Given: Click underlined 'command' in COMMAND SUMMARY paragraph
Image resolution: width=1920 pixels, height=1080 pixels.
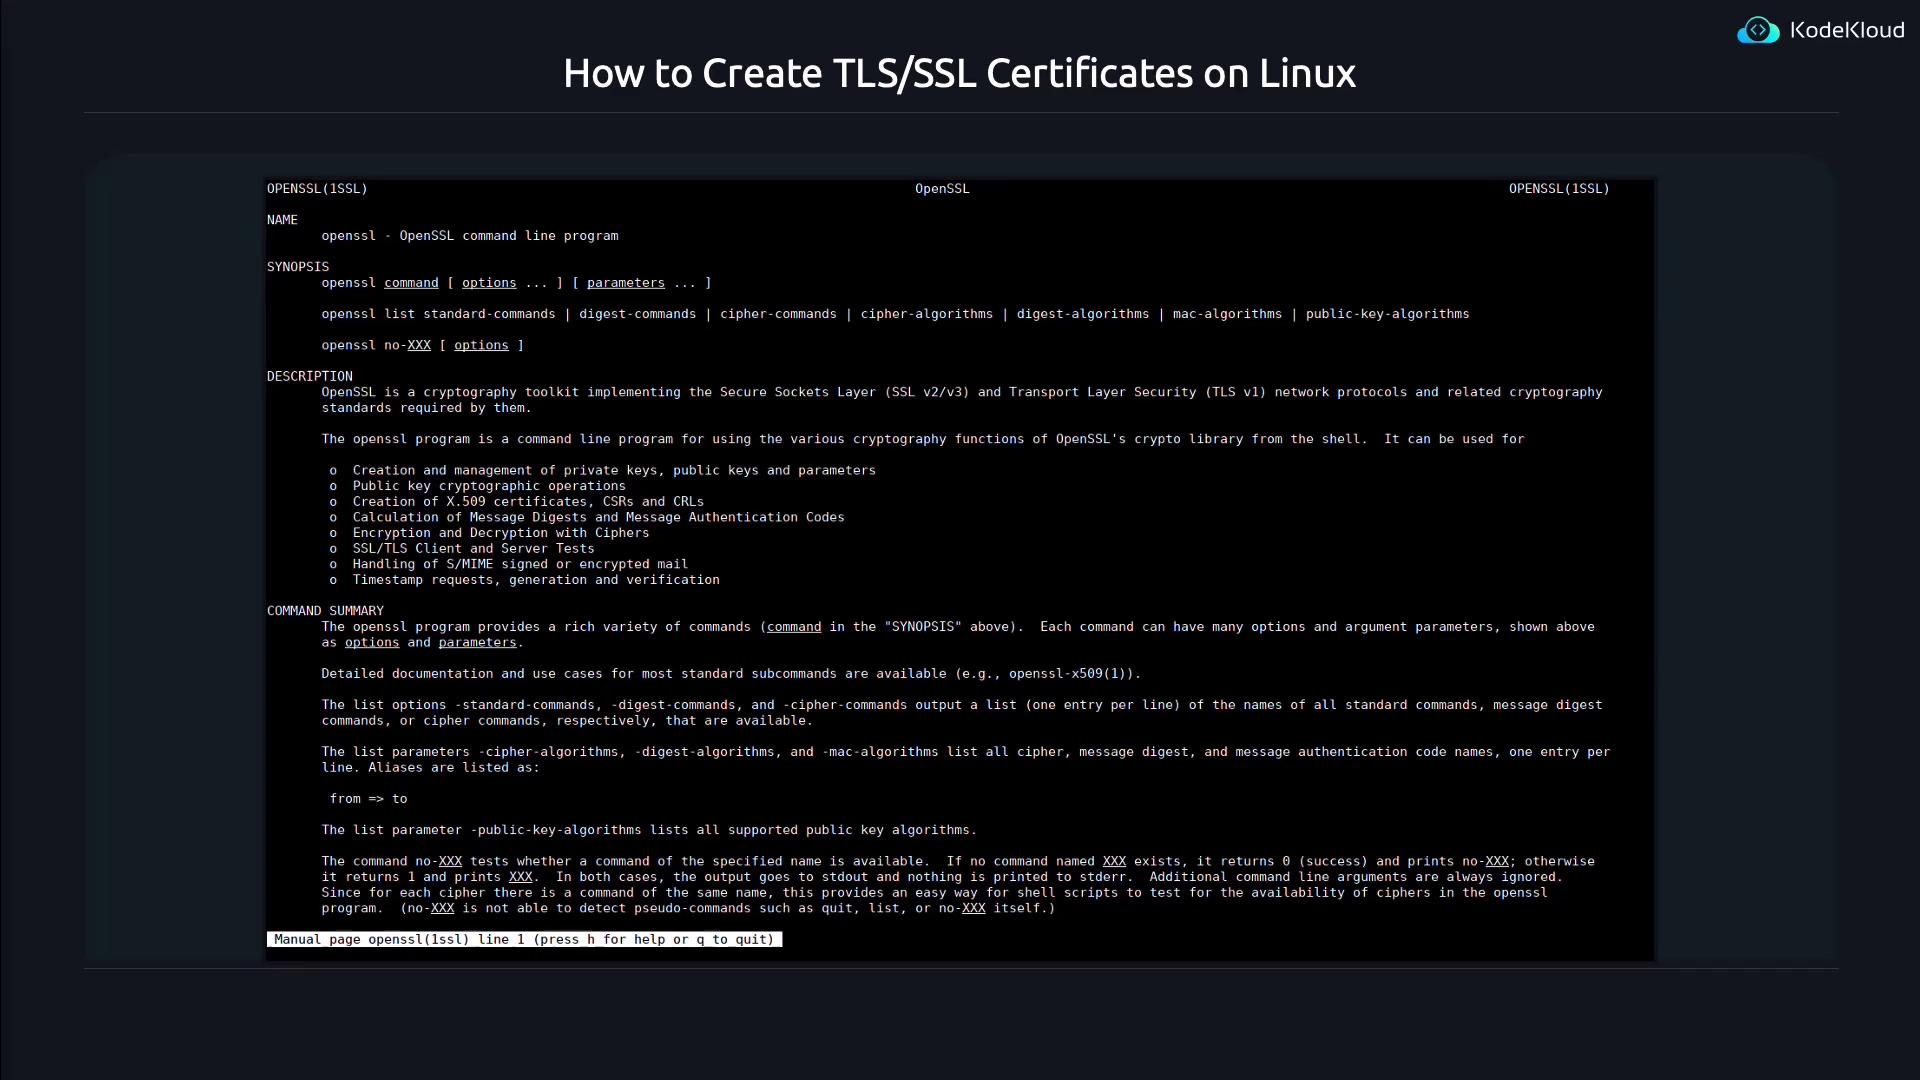Looking at the screenshot, I should coord(794,627).
